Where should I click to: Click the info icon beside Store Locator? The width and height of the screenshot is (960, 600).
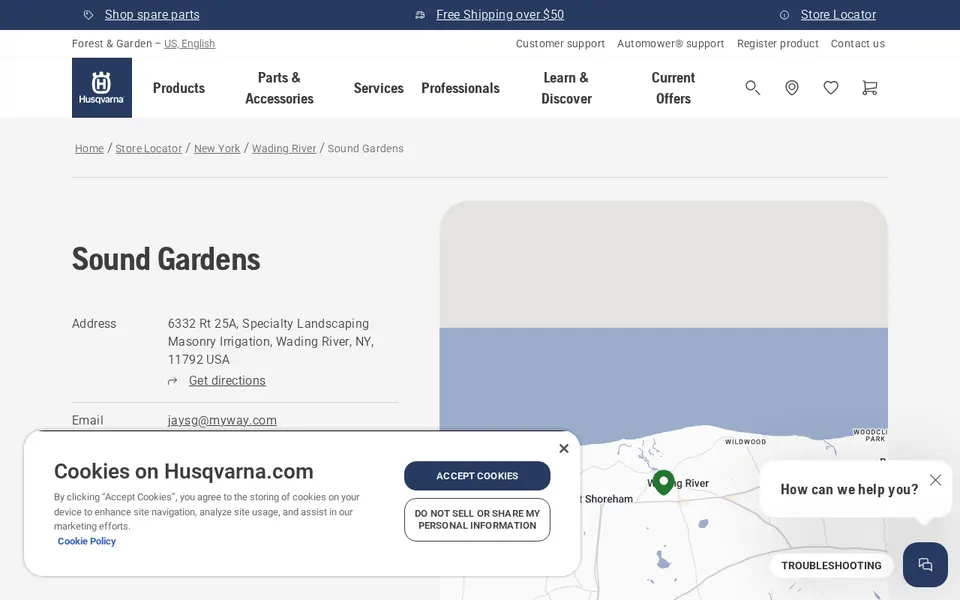pyautogui.click(x=784, y=15)
